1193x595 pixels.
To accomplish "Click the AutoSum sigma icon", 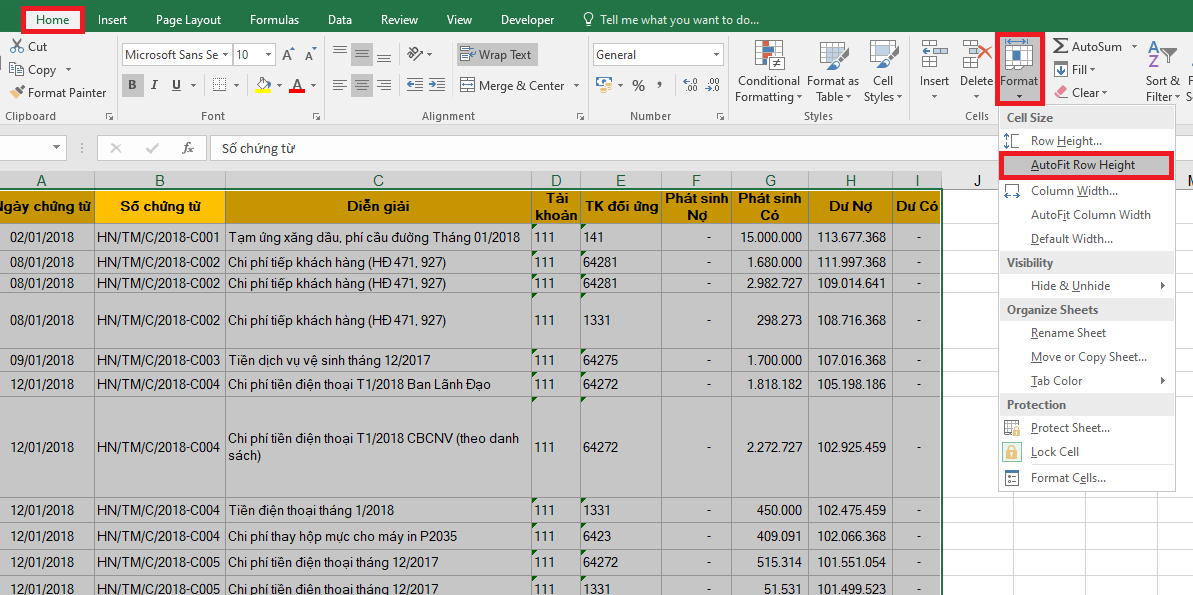I will [x=1059, y=47].
